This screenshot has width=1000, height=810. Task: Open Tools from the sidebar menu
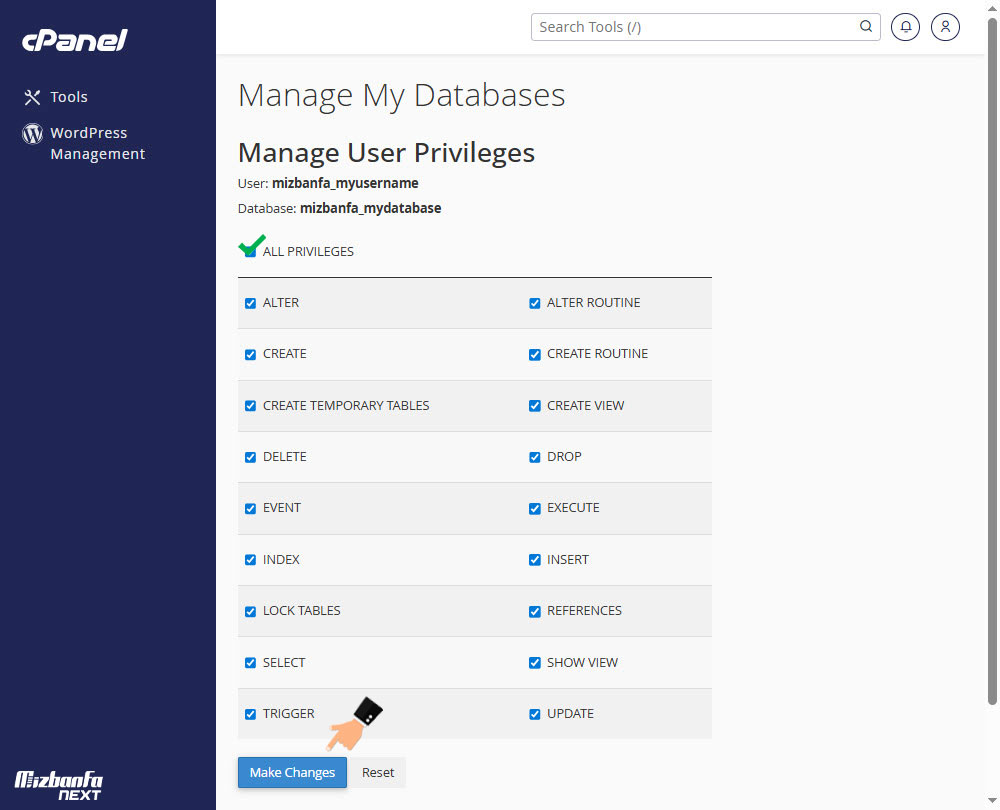click(69, 97)
